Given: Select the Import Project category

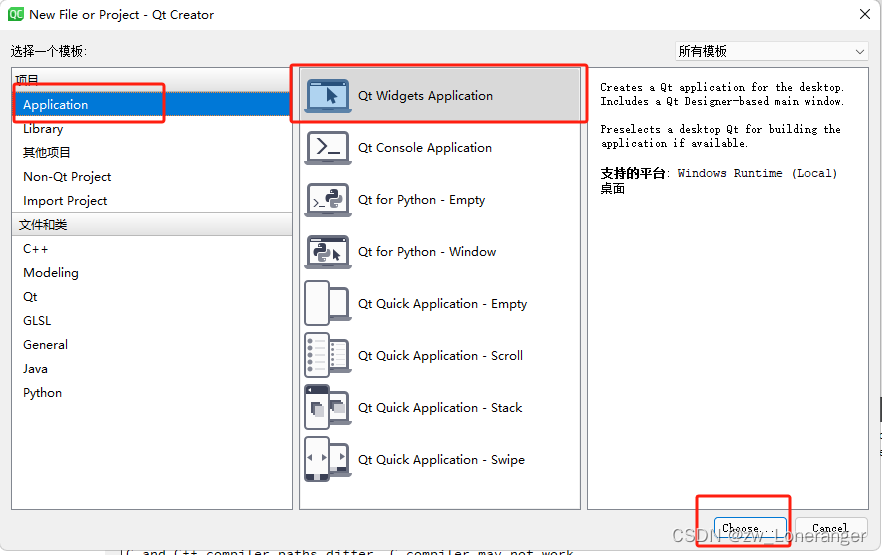Looking at the screenshot, I should (x=152, y=201).
